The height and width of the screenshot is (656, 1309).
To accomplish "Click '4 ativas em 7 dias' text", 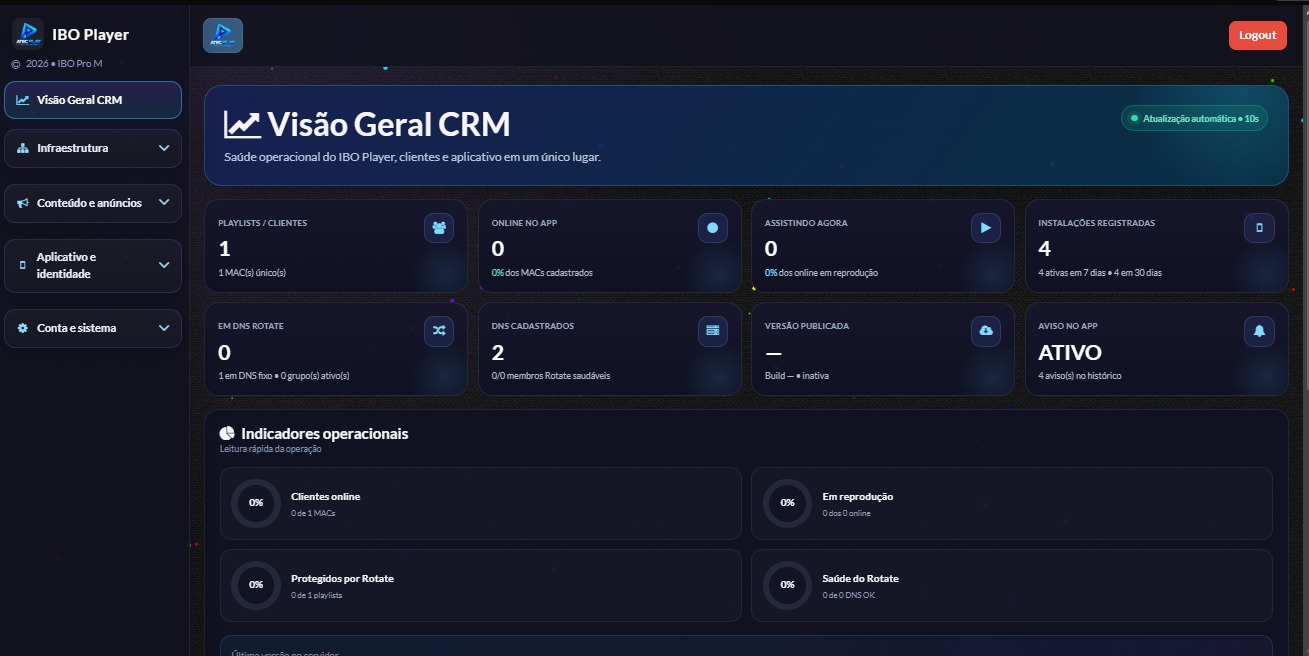I will 1071,273.
